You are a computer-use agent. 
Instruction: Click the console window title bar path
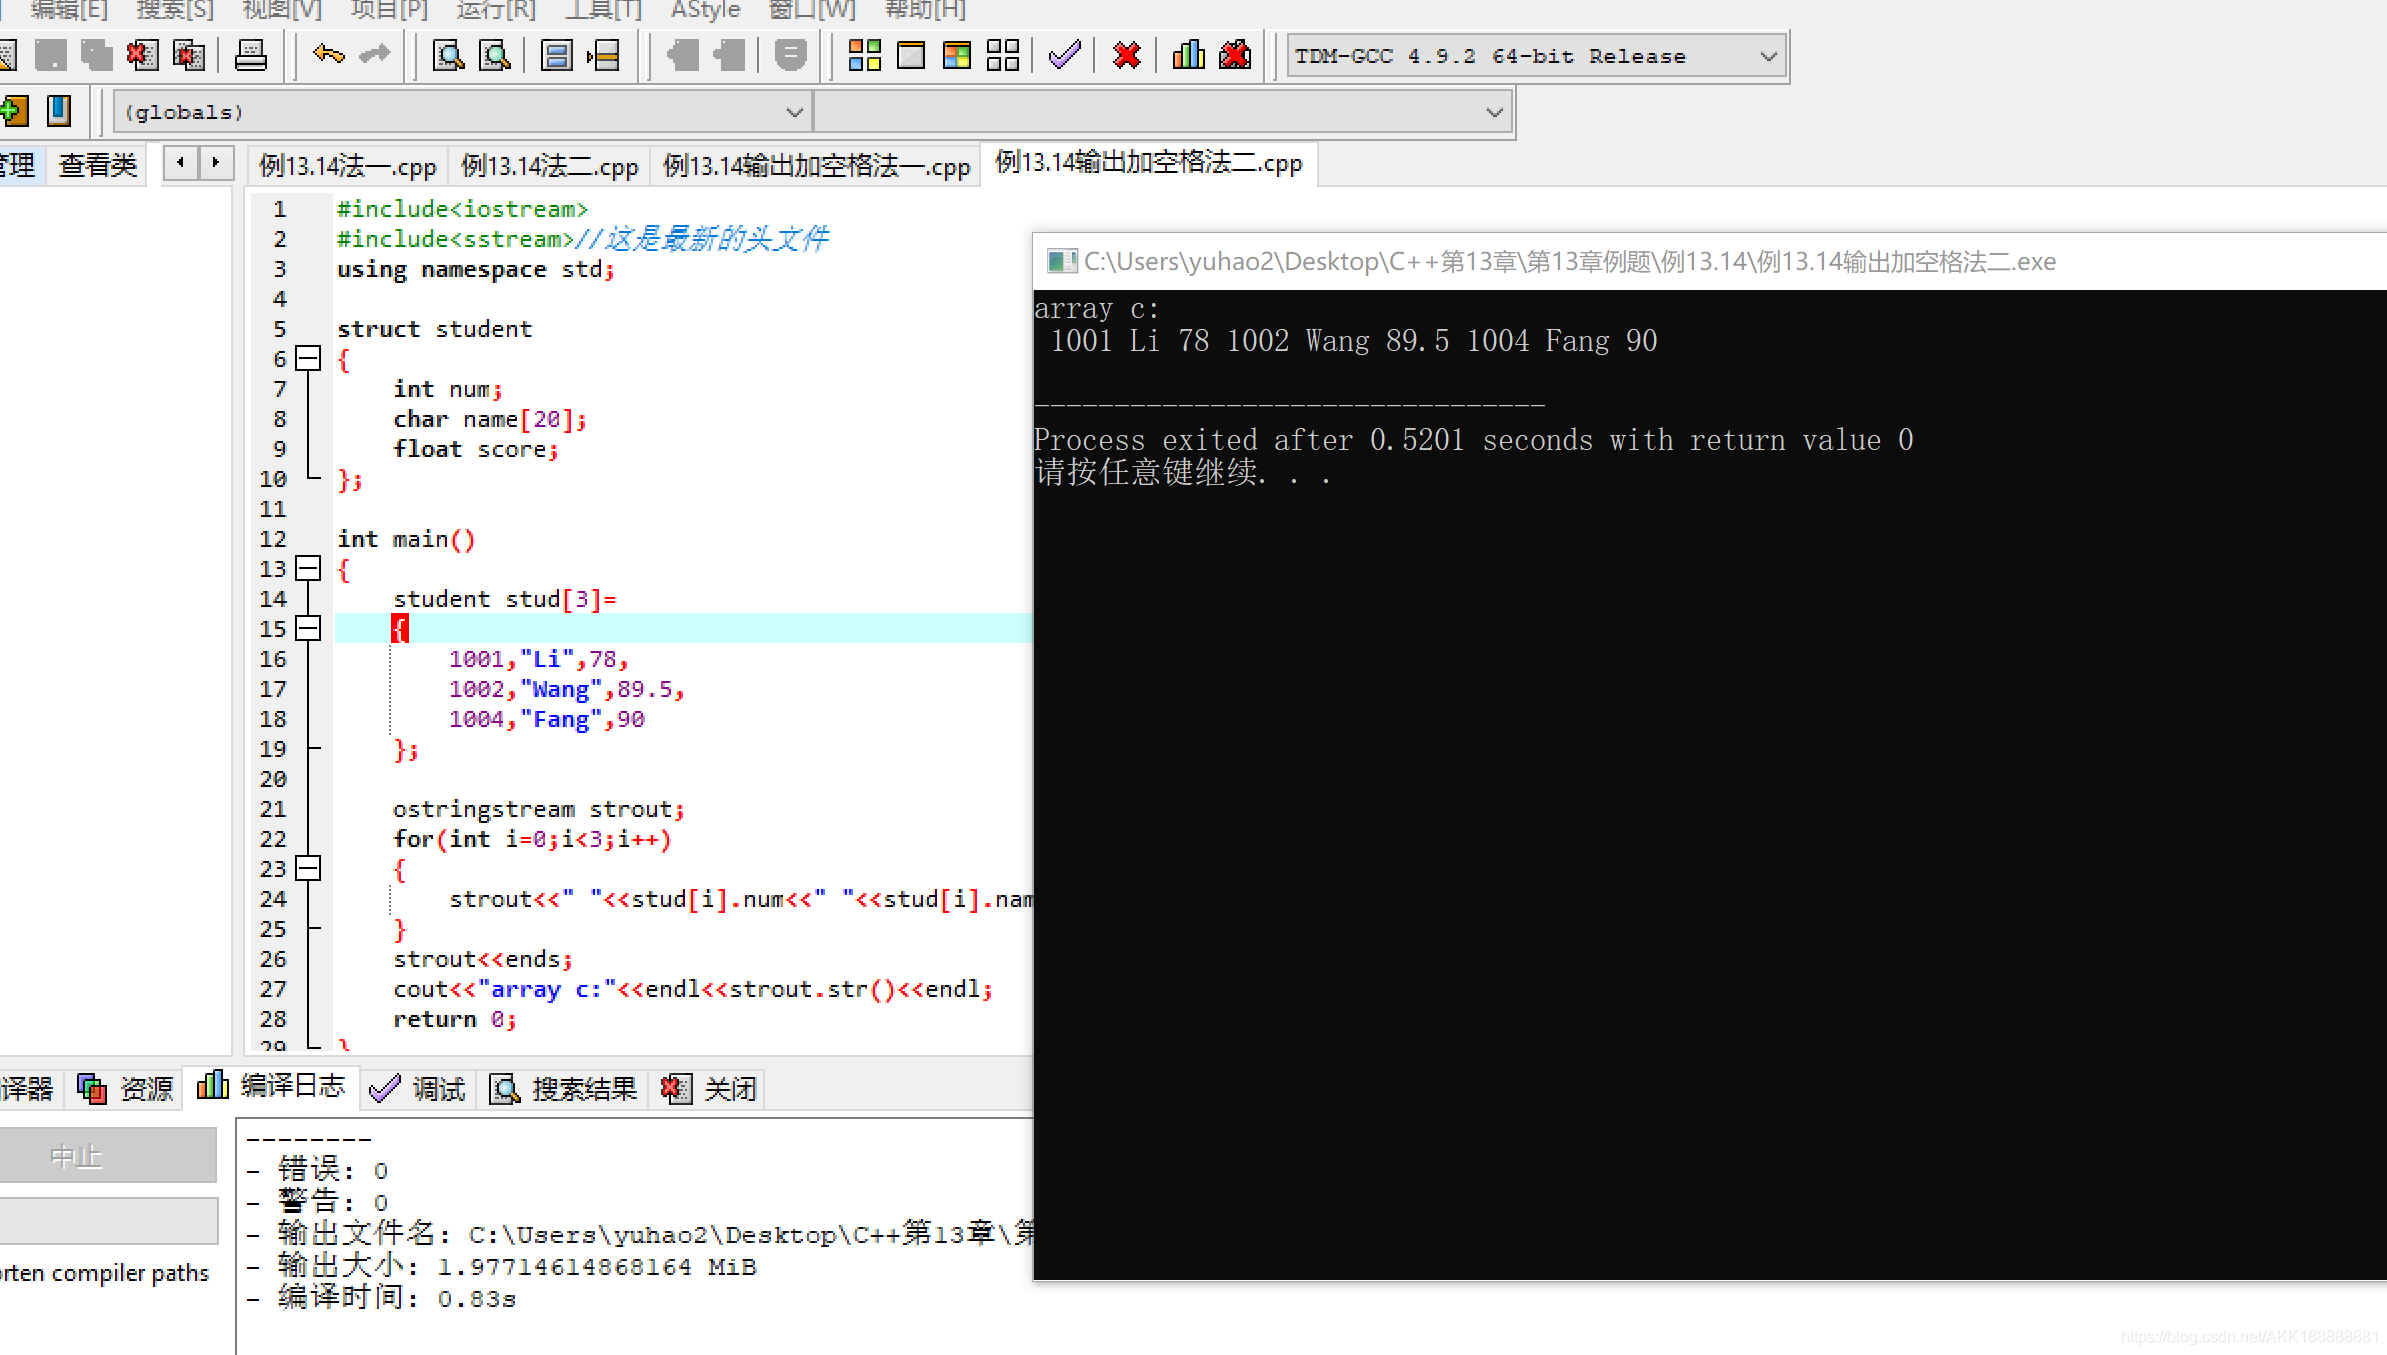tap(1570, 262)
